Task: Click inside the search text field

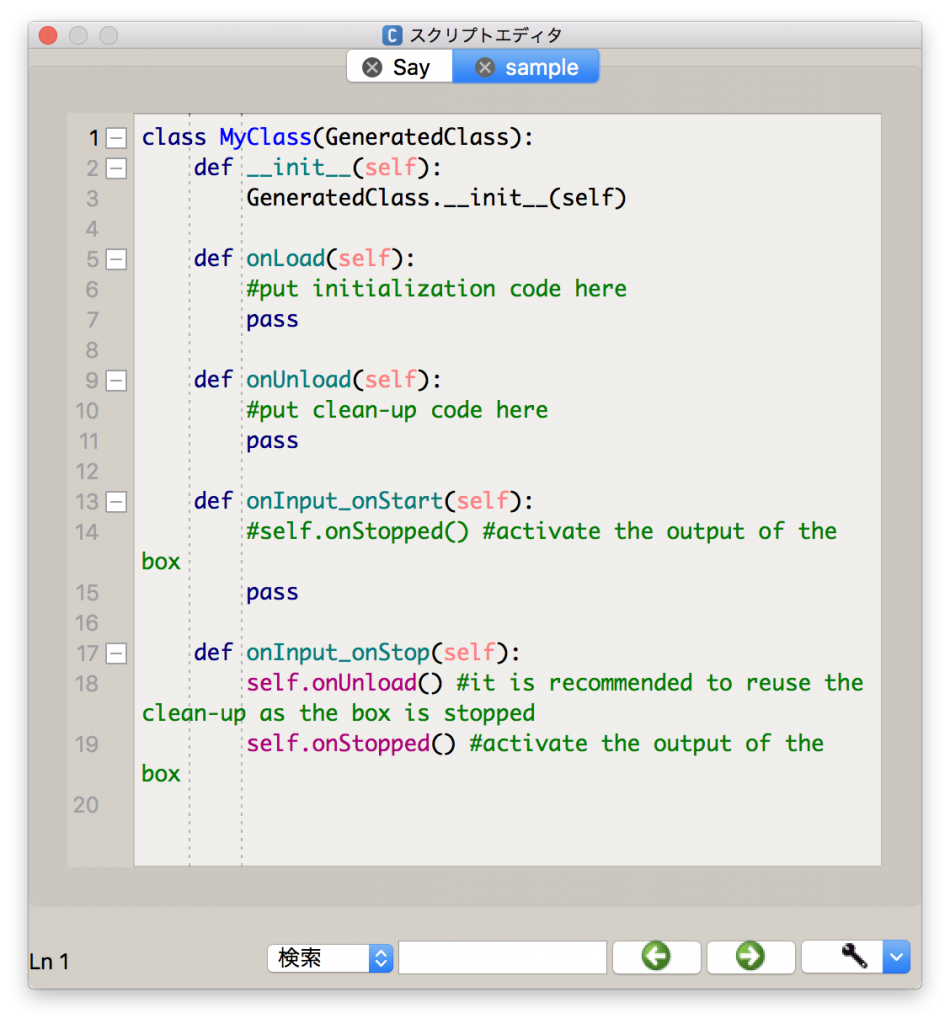Action: click(503, 957)
